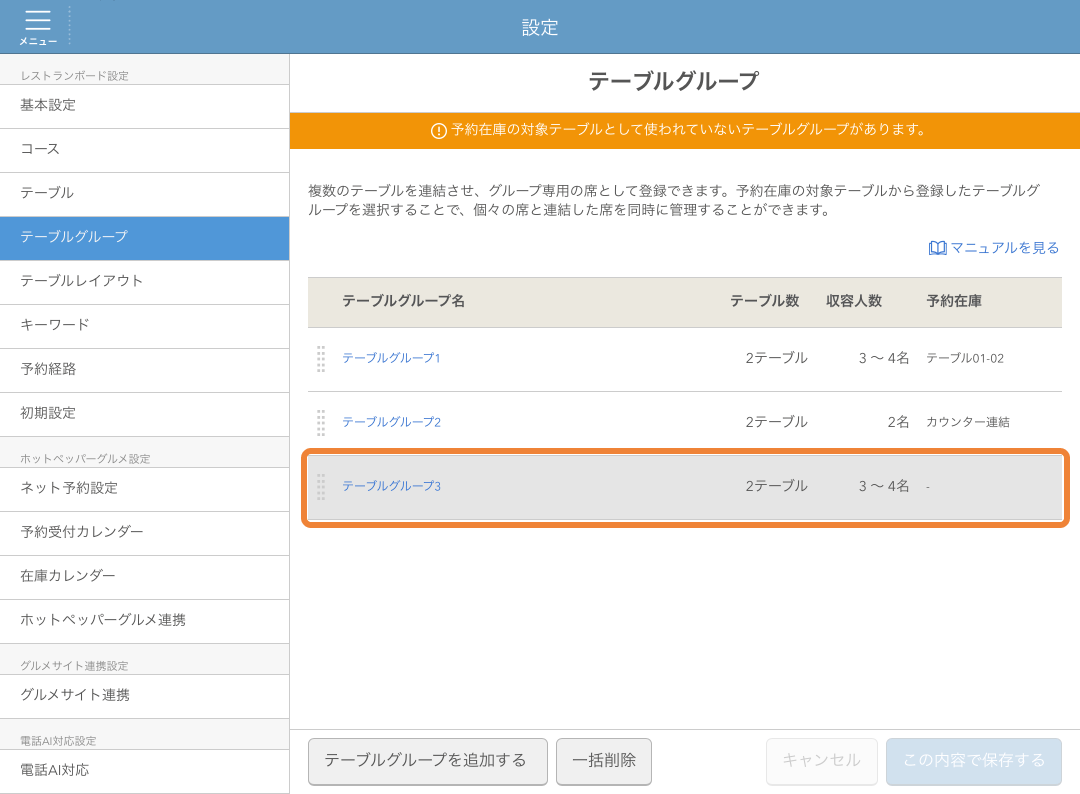Screen dimensions: 1080x794
Task: Click the 一括削除 button
Action: tap(603, 761)
